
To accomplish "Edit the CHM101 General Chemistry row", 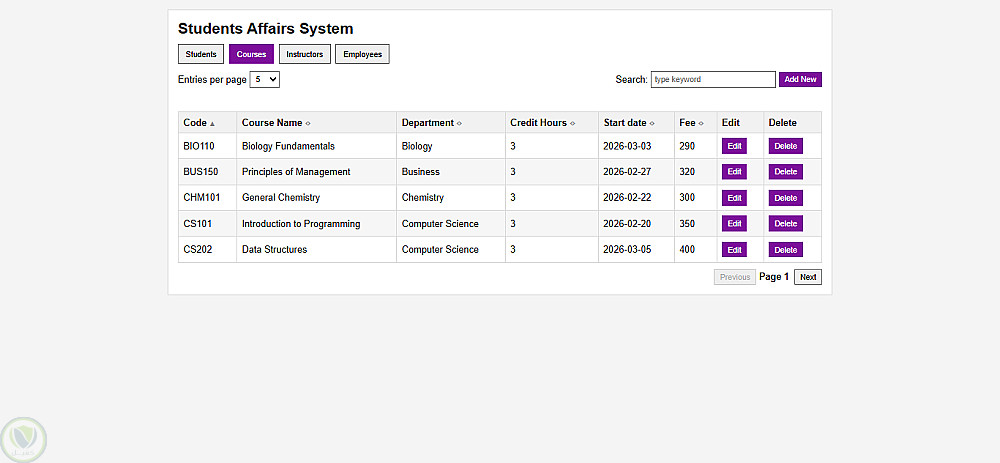I will tap(734, 198).
